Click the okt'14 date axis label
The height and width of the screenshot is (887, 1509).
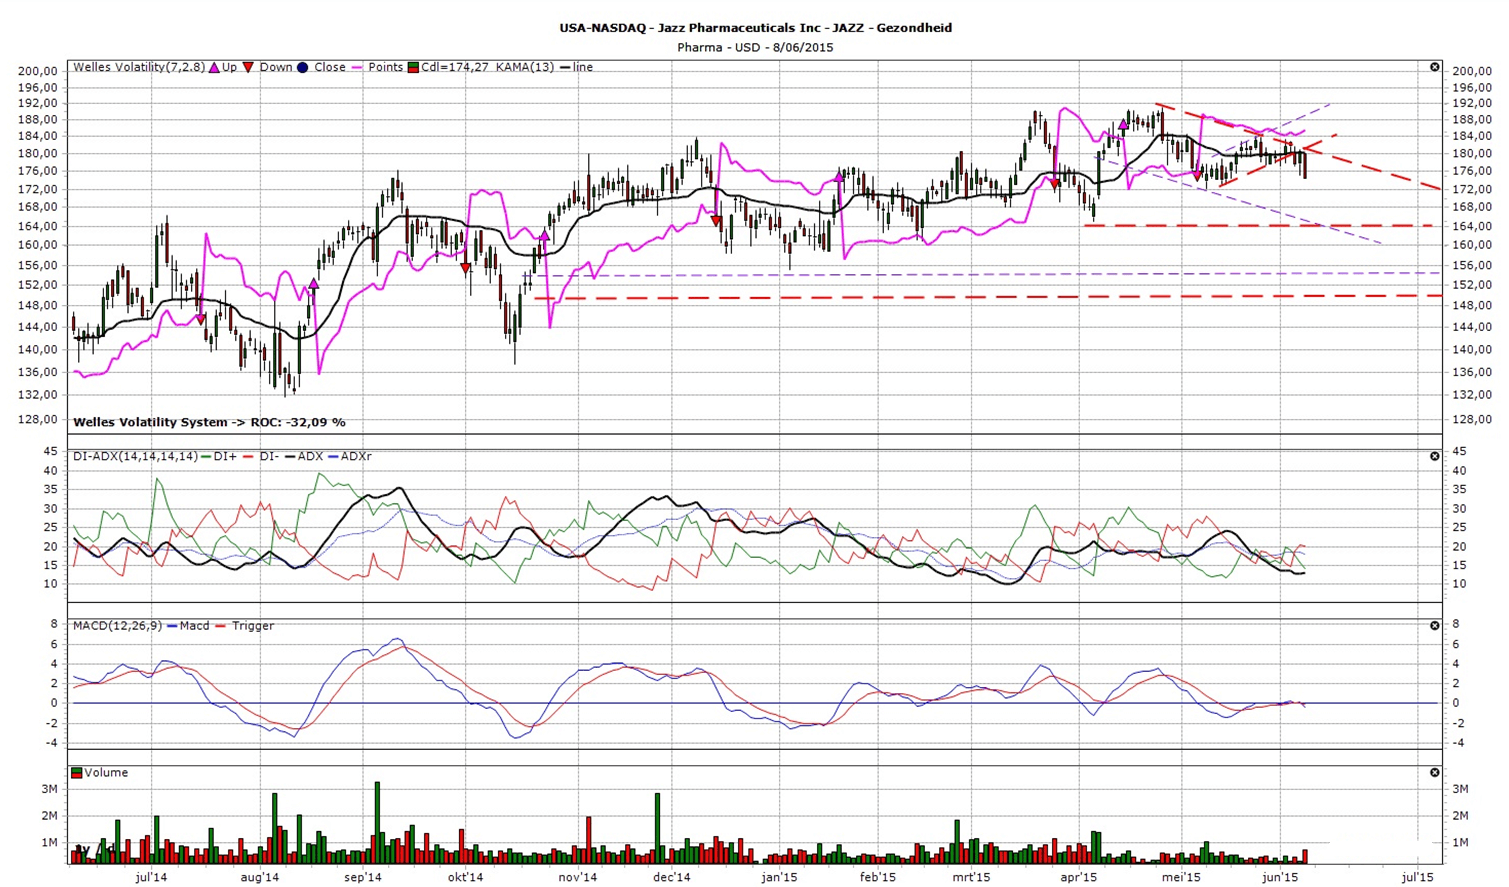tap(466, 877)
